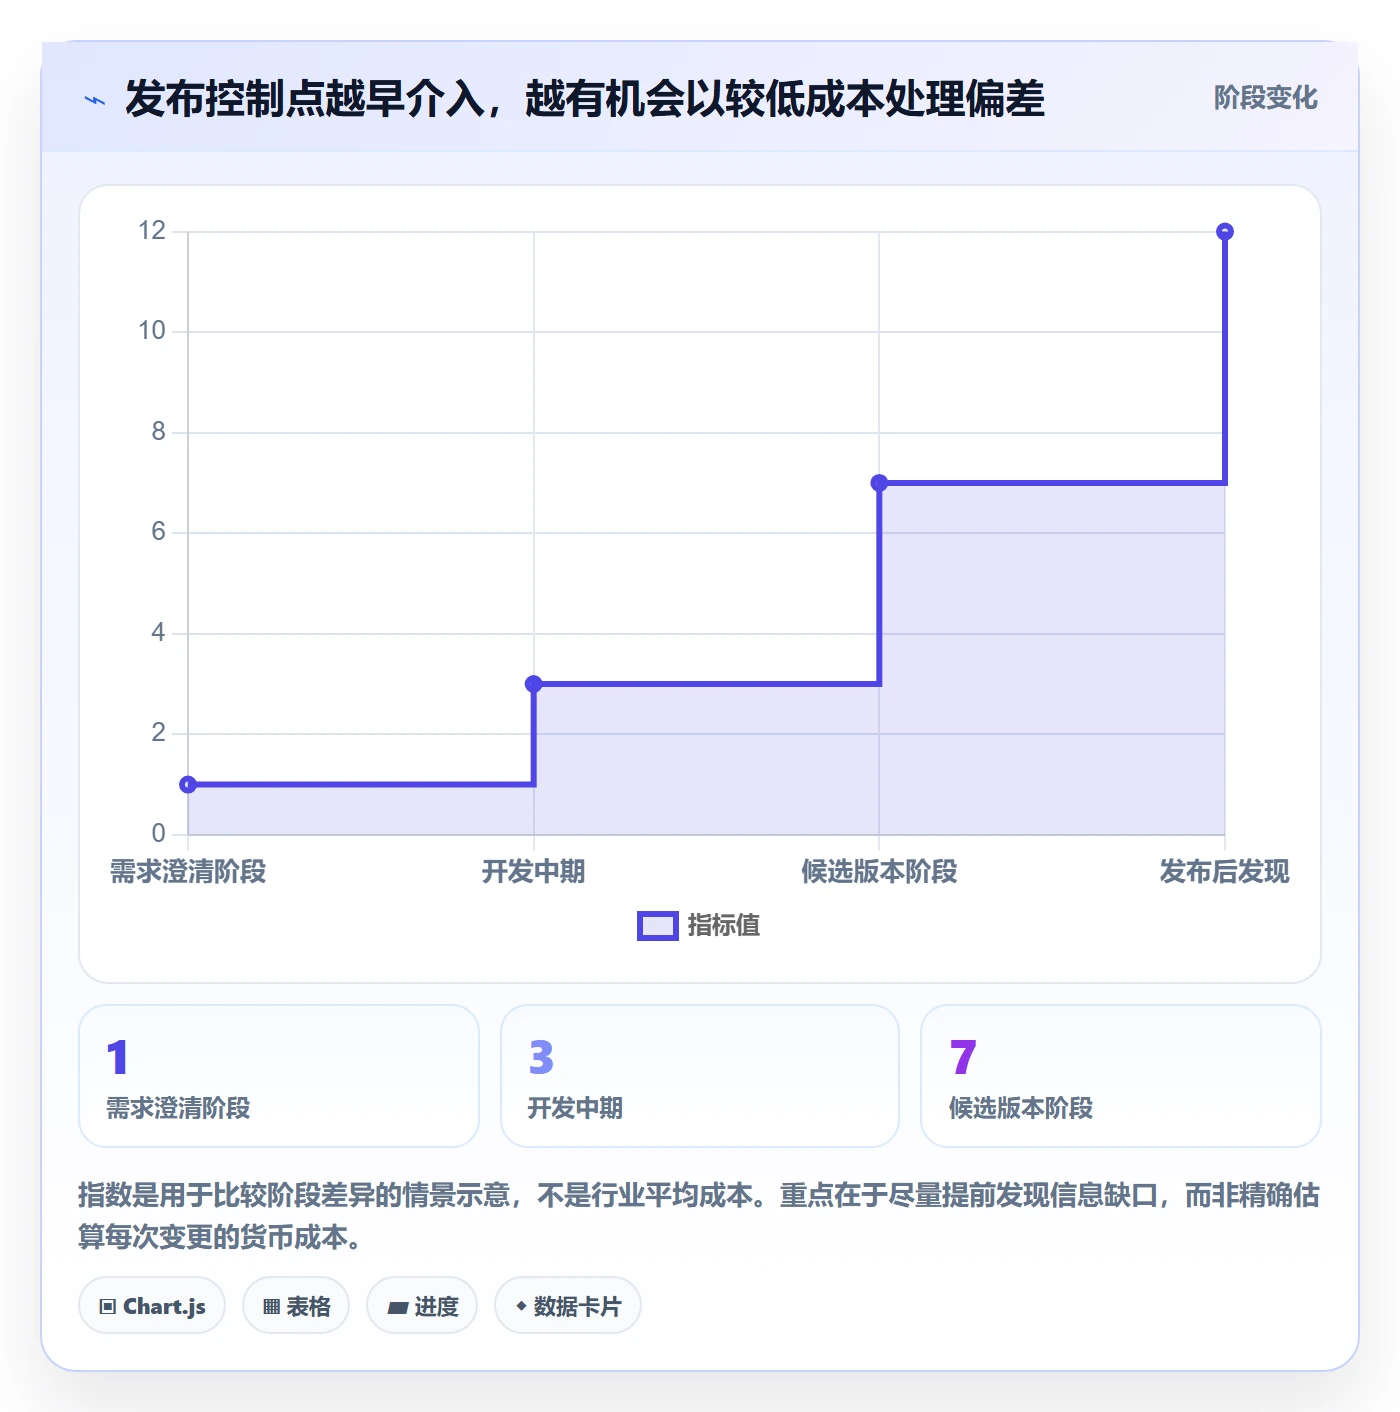Click the data point at 开发中期
Viewport: 1400px width, 1412px height.
coord(534,684)
